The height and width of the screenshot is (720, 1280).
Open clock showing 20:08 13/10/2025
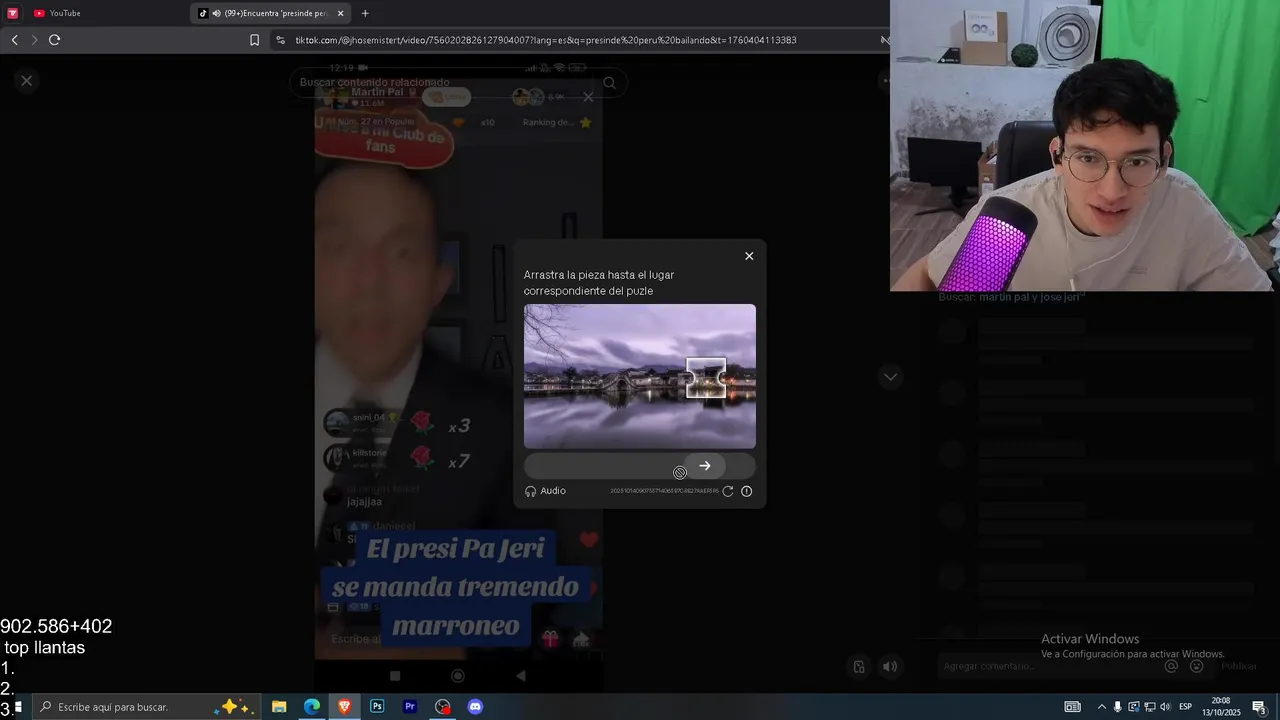pos(1221,707)
